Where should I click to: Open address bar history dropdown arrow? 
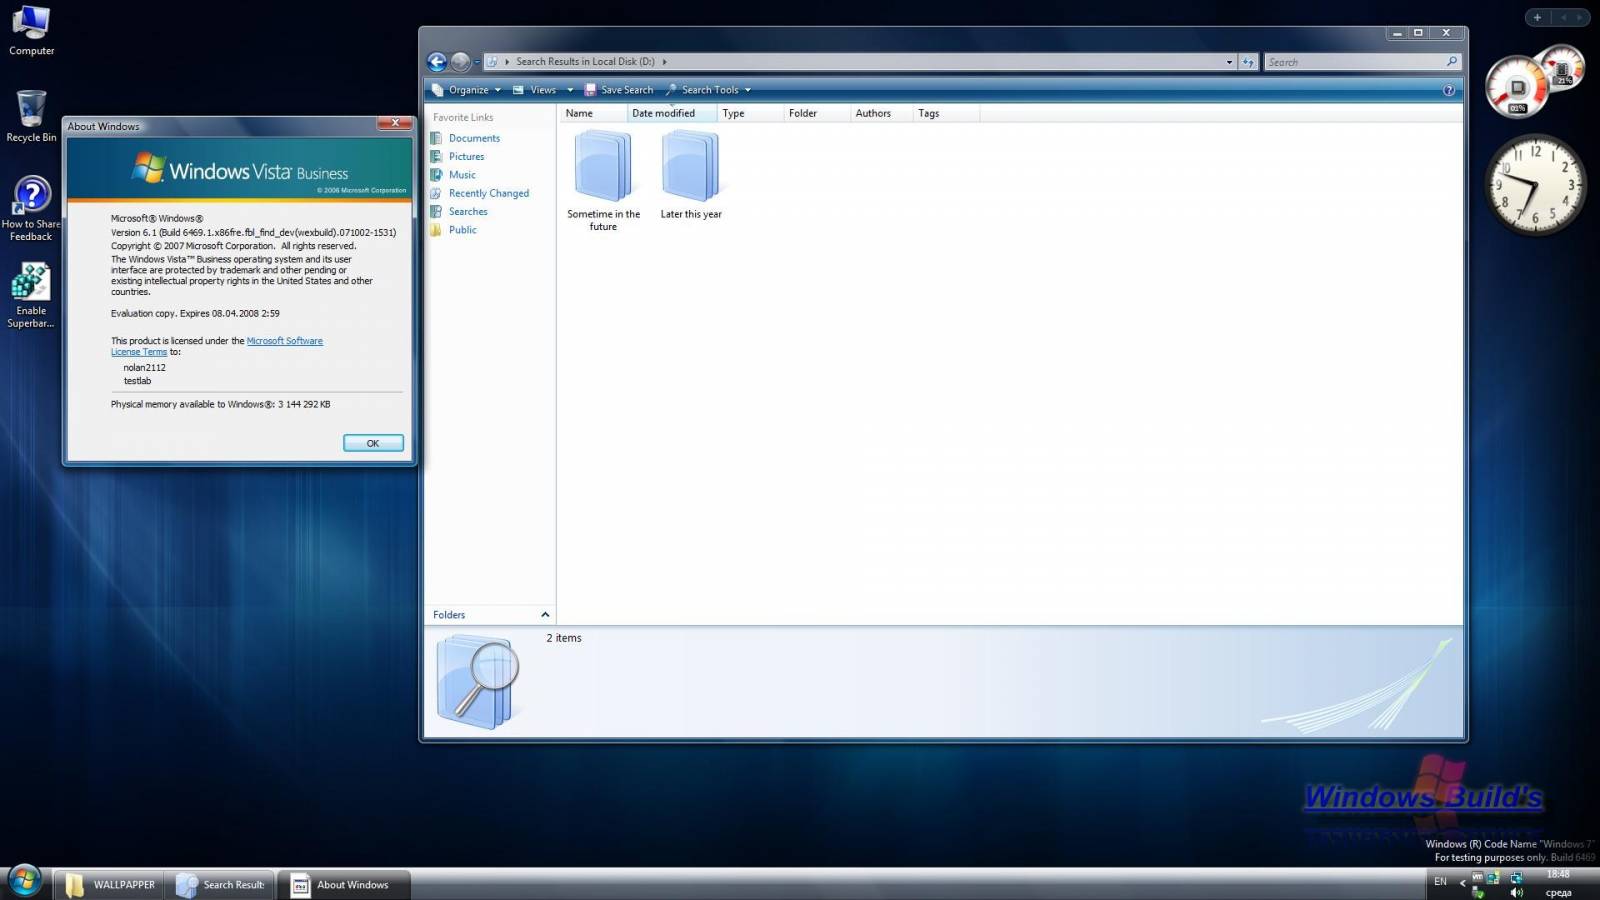tap(1229, 62)
